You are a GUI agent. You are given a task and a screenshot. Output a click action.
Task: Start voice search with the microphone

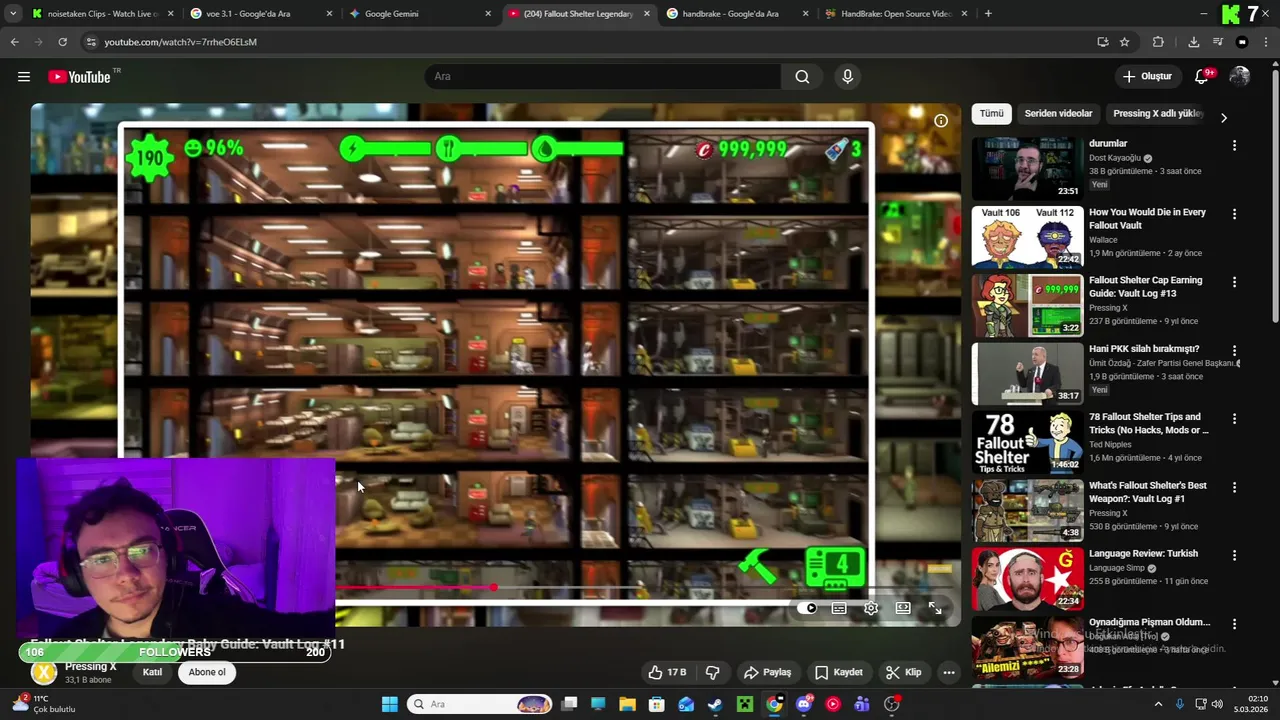(x=847, y=77)
